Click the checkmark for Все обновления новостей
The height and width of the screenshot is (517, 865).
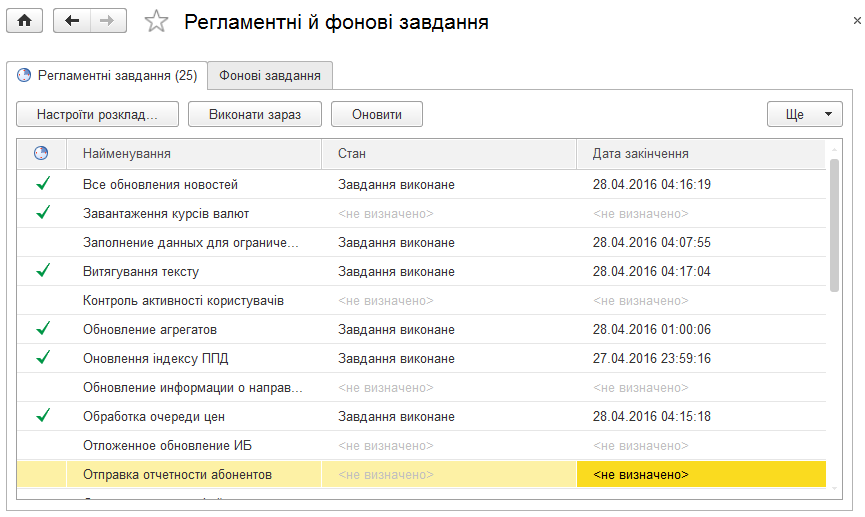[x=43, y=183]
